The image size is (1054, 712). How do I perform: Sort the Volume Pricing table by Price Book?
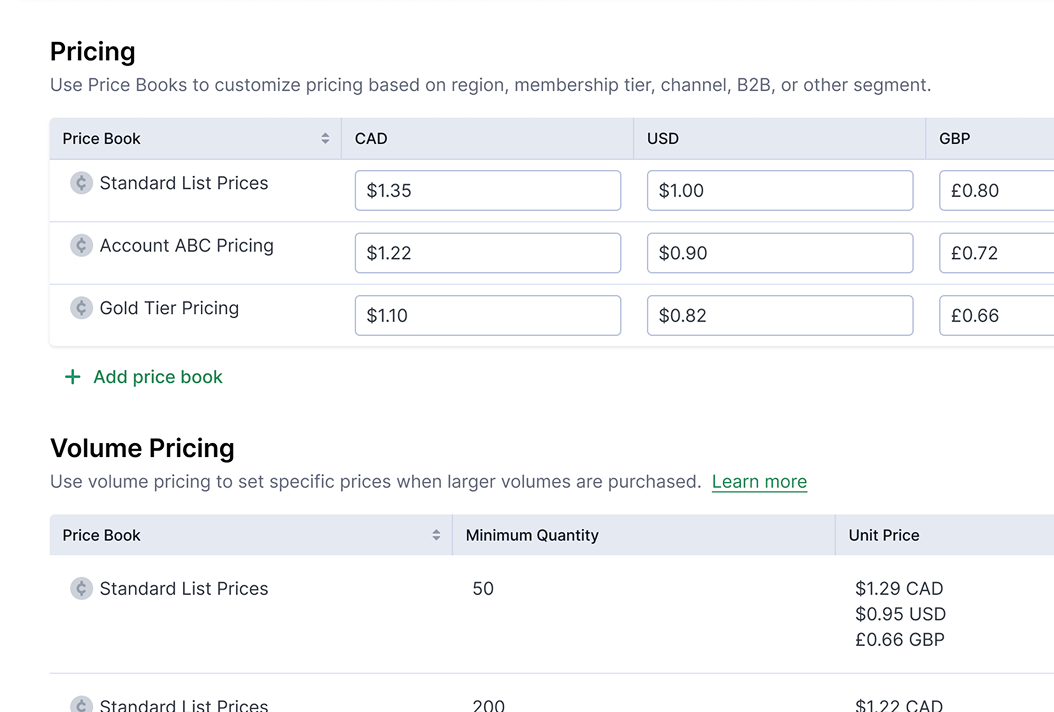(436, 536)
